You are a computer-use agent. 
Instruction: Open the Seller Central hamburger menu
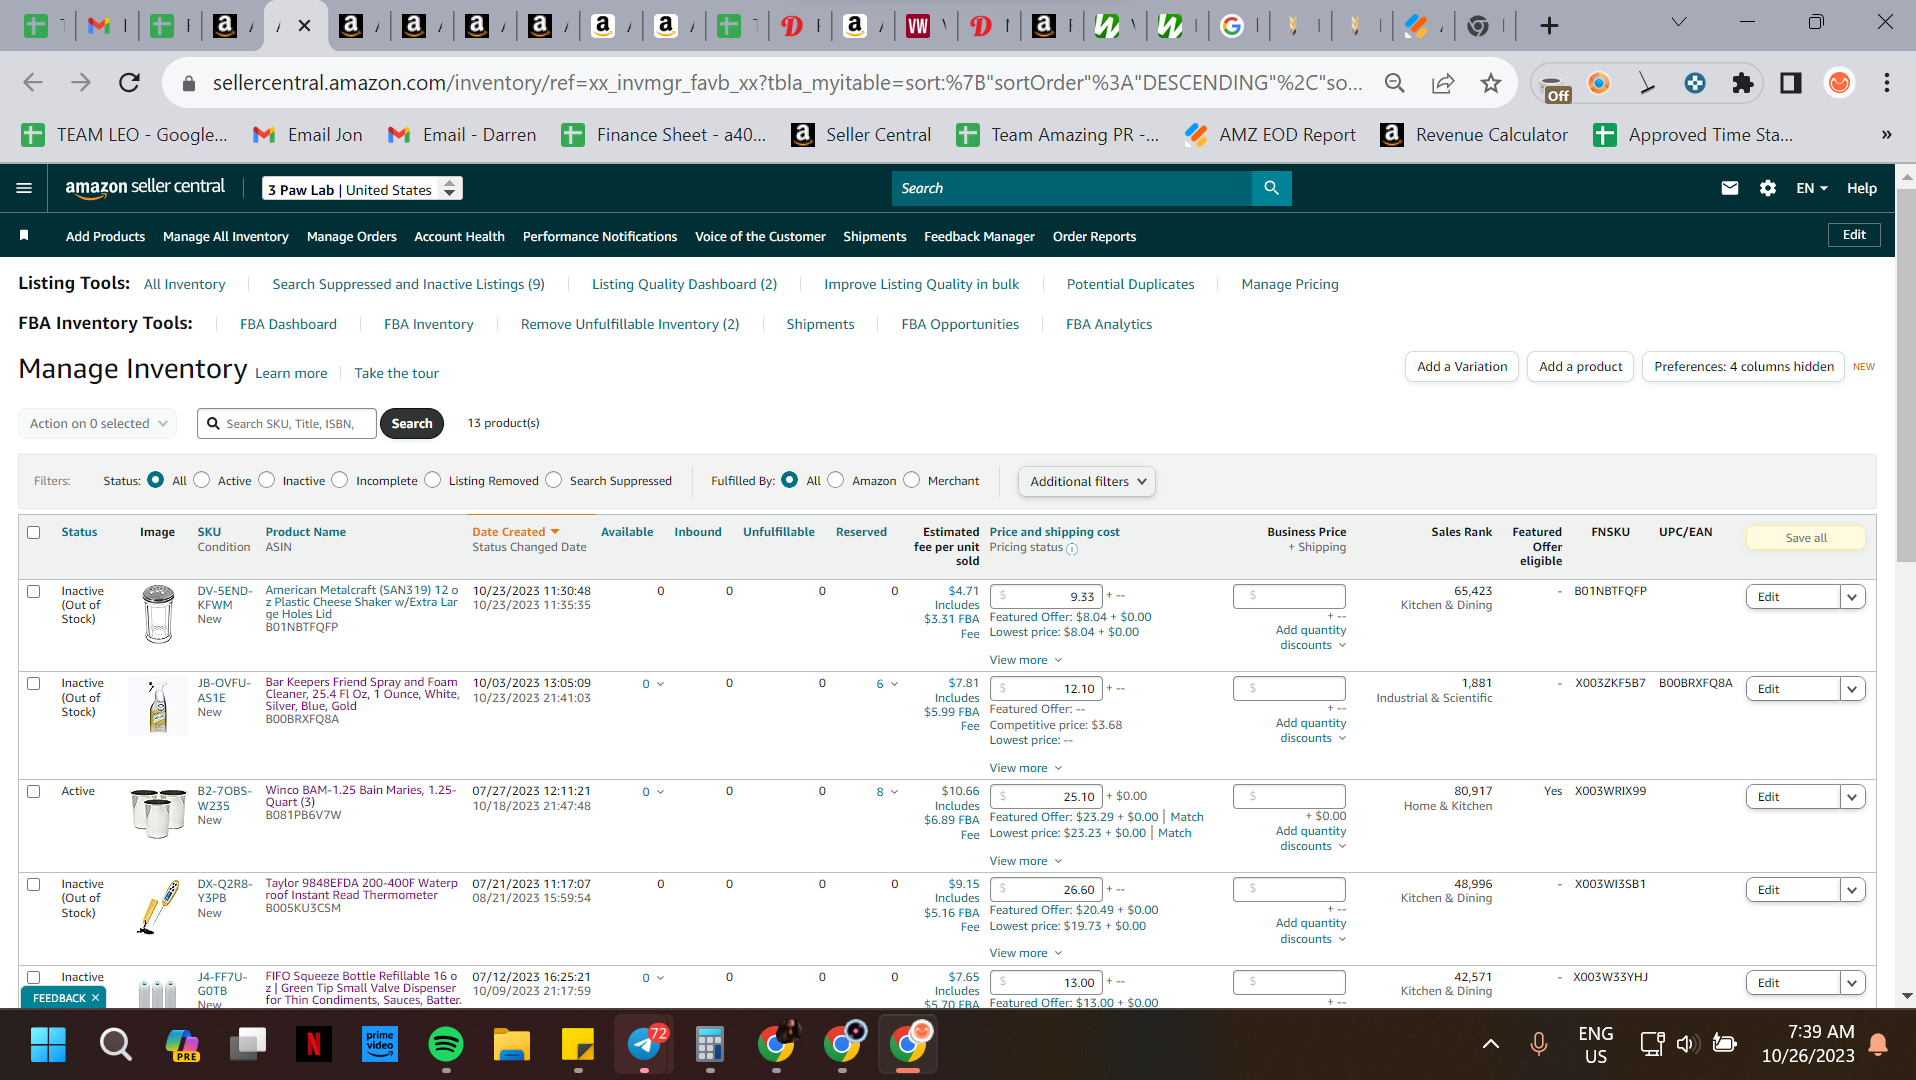(x=24, y=188)
